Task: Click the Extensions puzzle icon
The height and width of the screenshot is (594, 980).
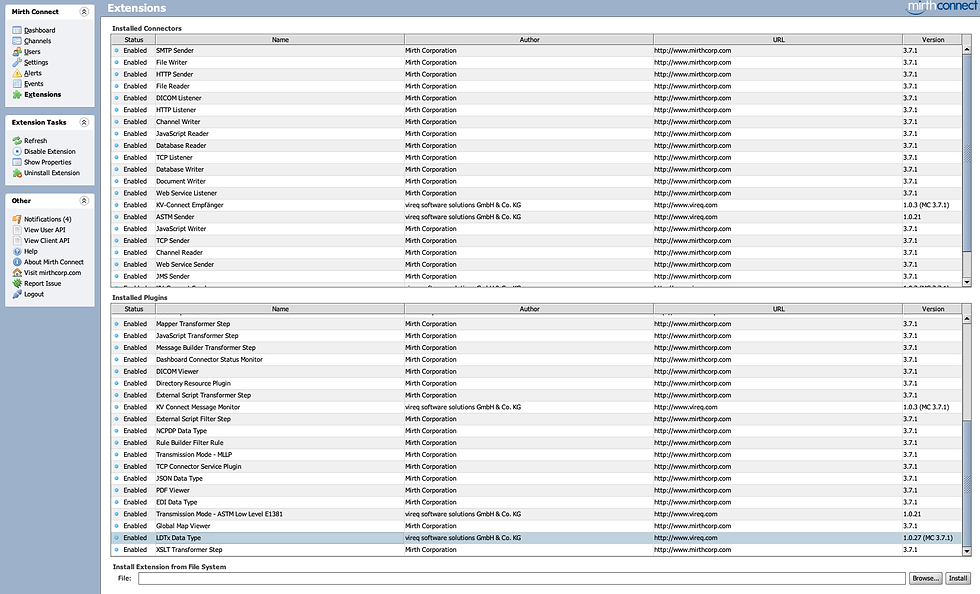Action: 17,94
